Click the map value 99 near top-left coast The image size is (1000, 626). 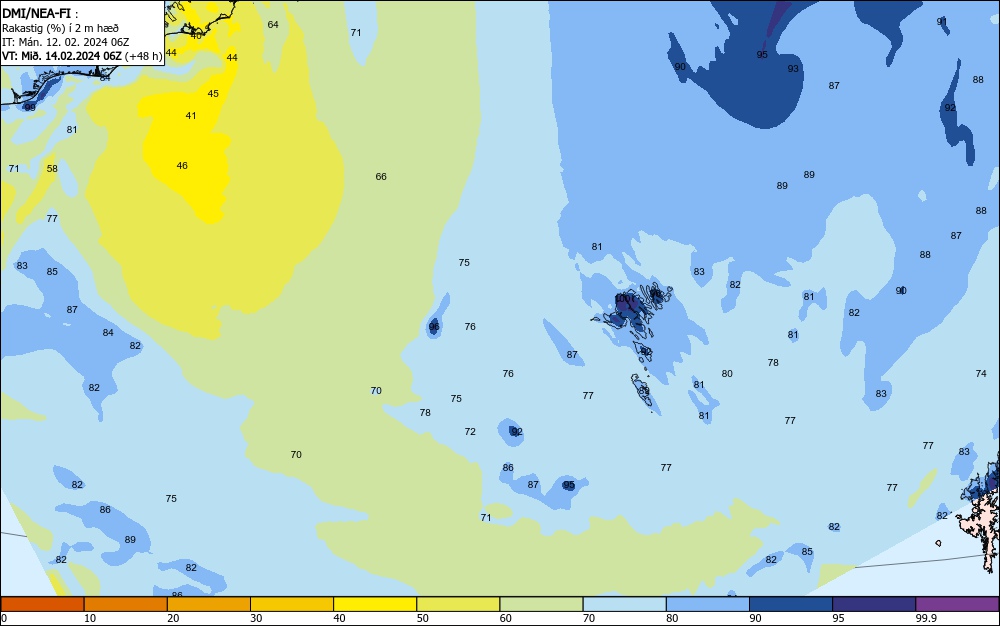30,107
